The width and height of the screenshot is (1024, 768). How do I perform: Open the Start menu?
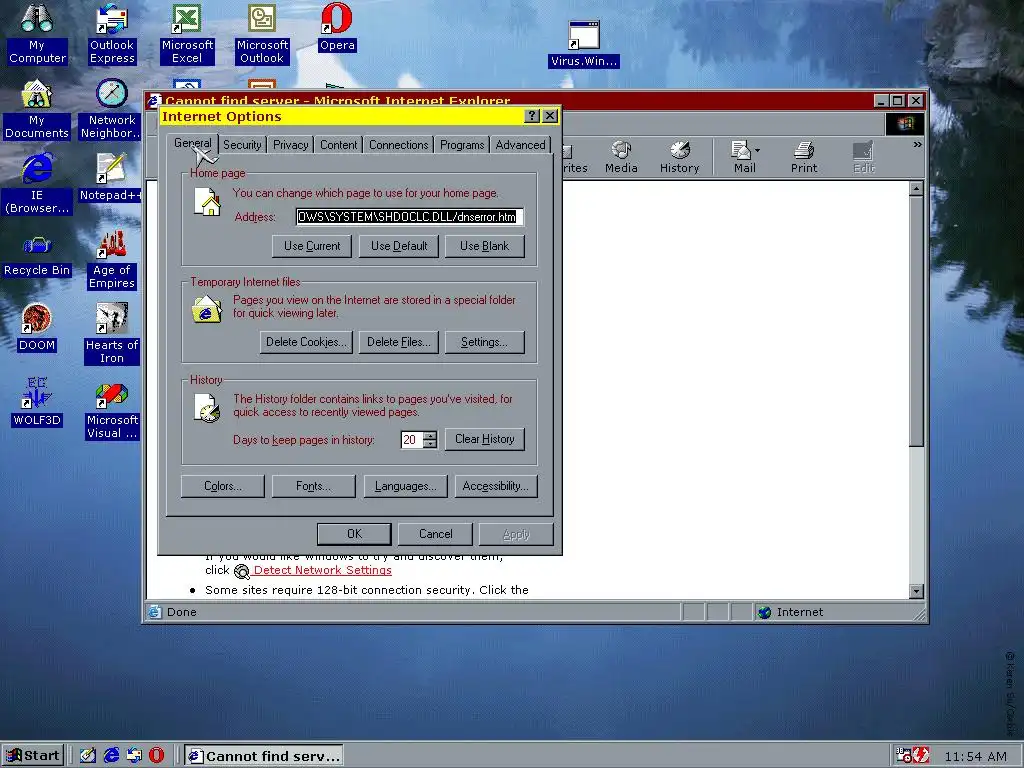click(33, 756)
